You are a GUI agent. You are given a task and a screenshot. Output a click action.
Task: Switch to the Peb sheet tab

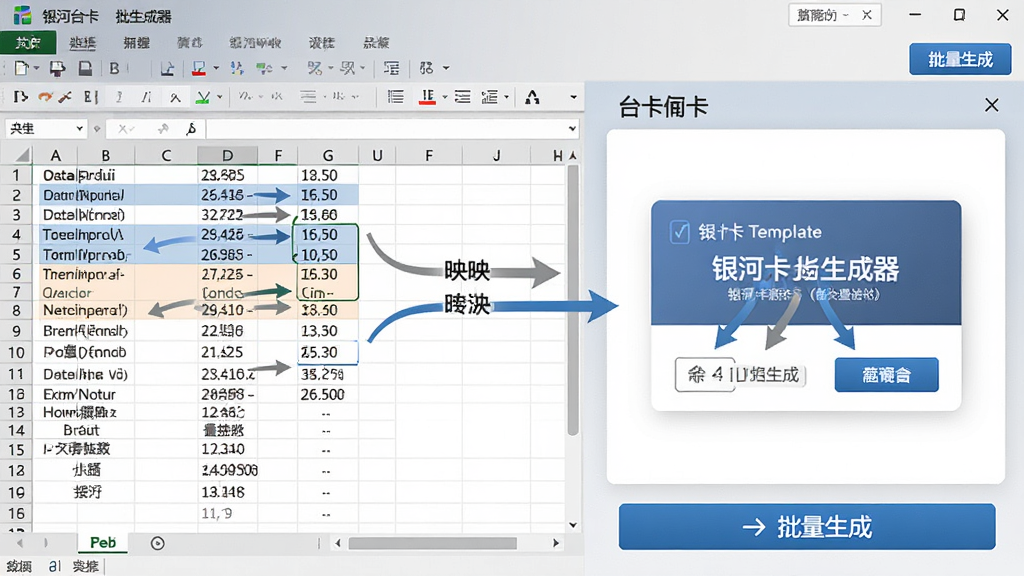[103, 543]
